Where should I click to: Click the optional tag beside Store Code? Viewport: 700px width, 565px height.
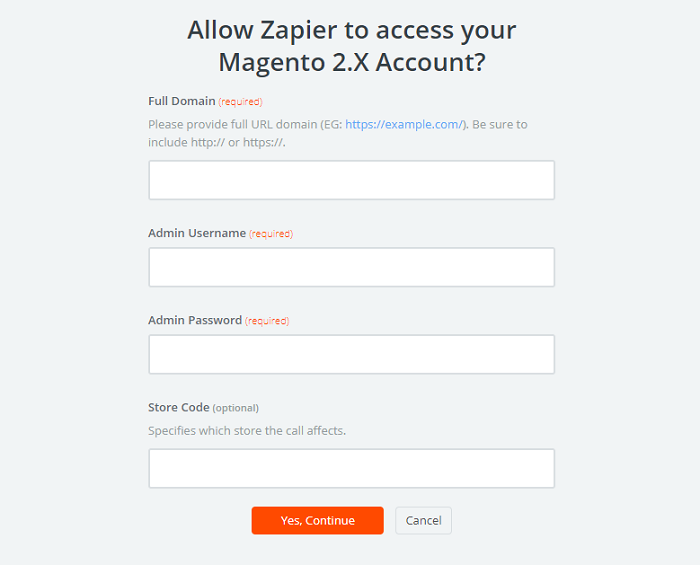(236, 408)
